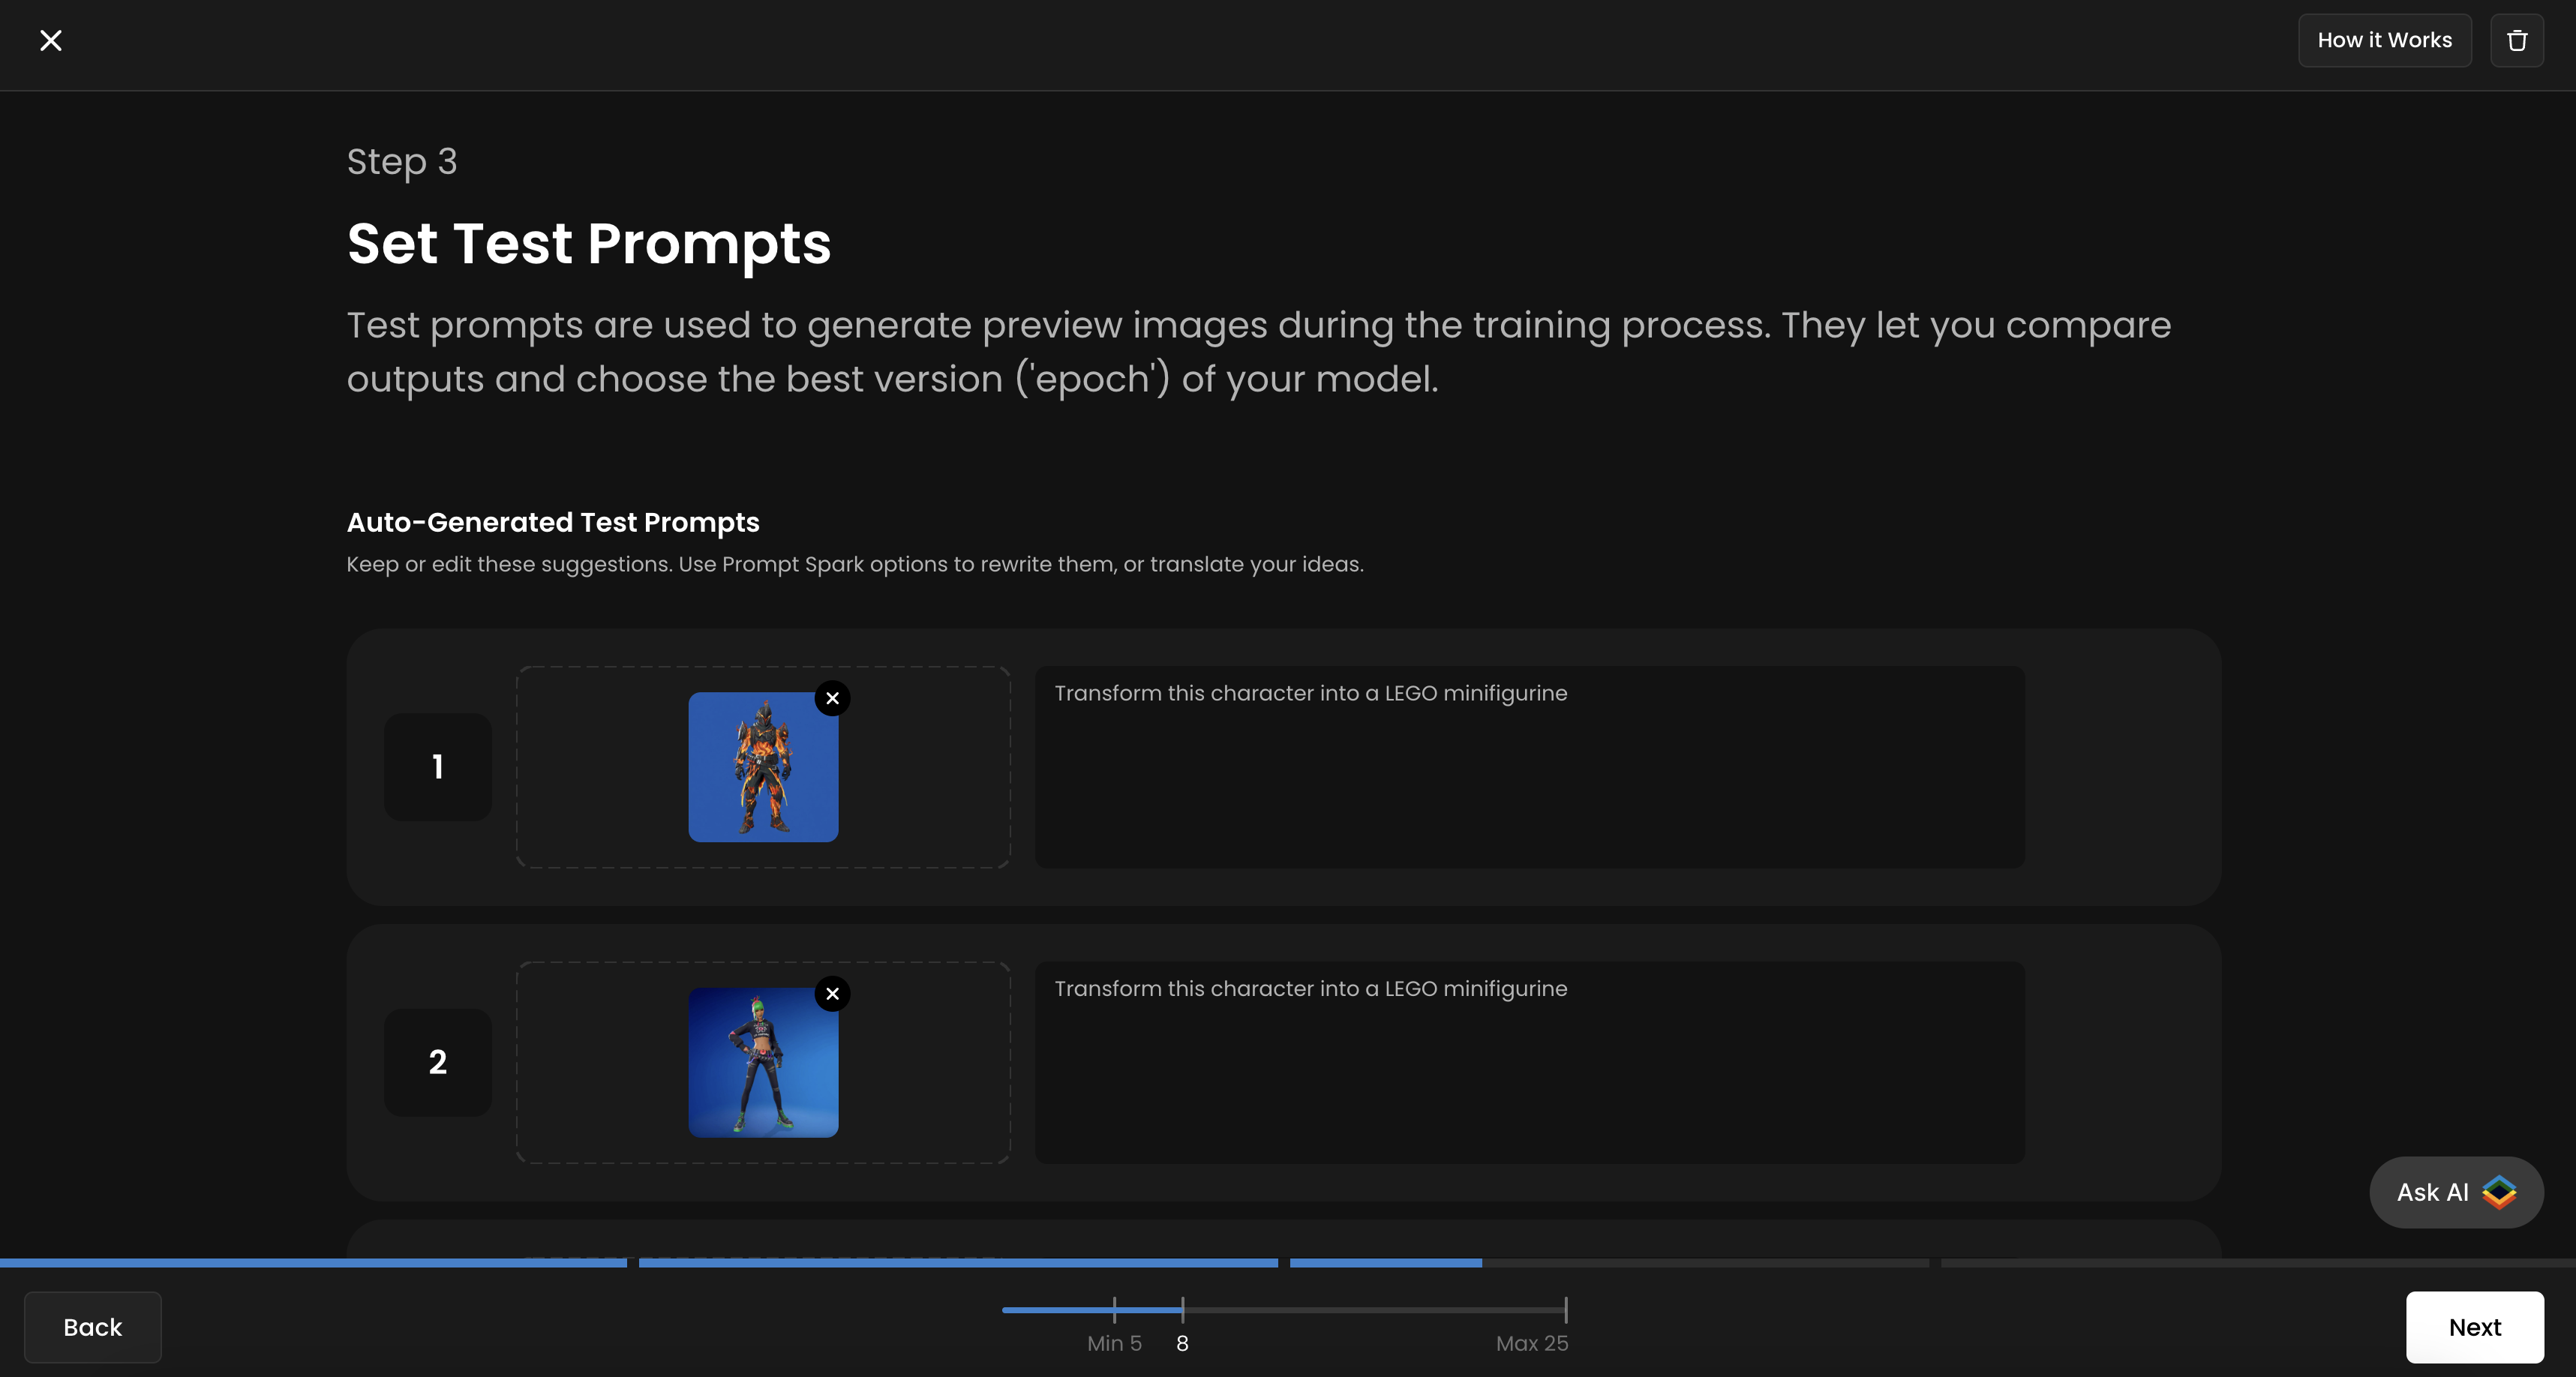Click the green-haired character thumbnail

pyautogui.click(x=762, y=1062)
